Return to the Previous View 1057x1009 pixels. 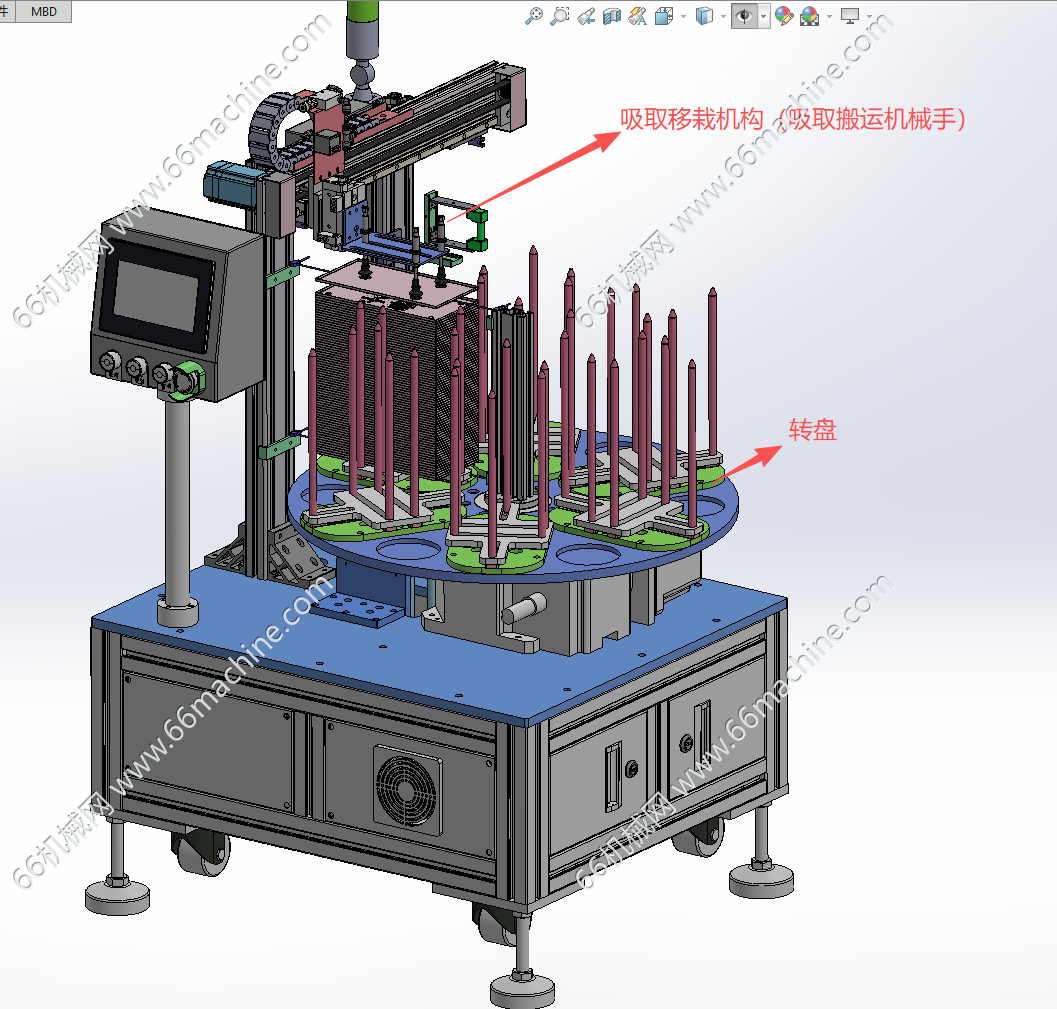point(587,16)
